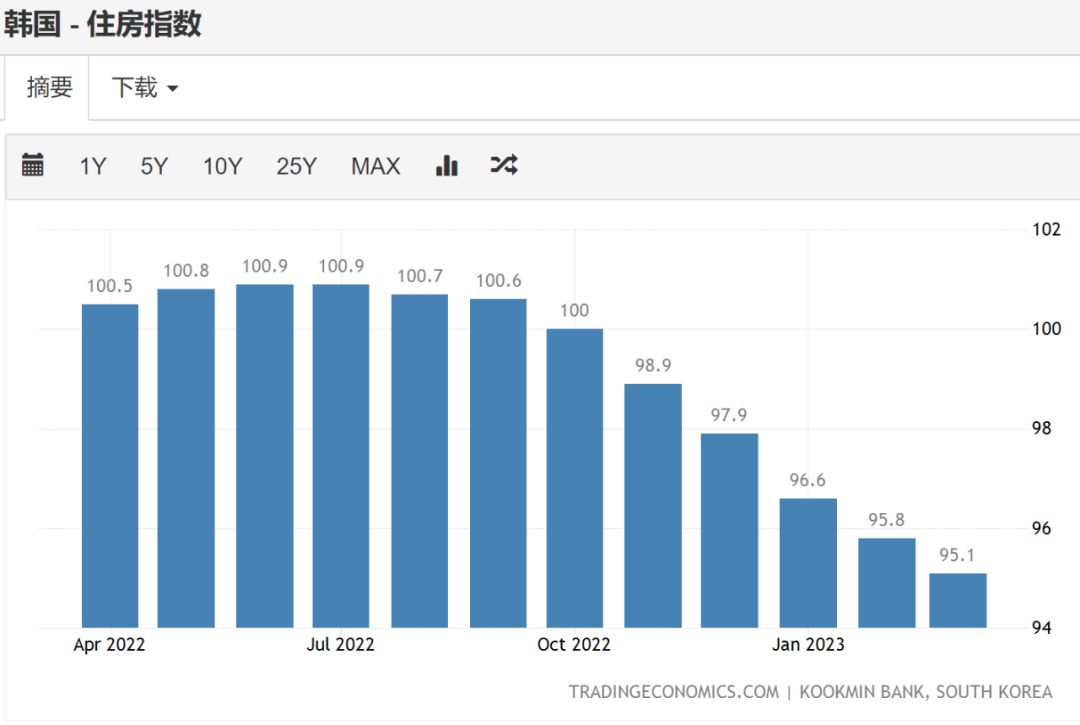Click the last bar labeled 95.1
The width and height of the screenshot is (1080, 725).
958,600
